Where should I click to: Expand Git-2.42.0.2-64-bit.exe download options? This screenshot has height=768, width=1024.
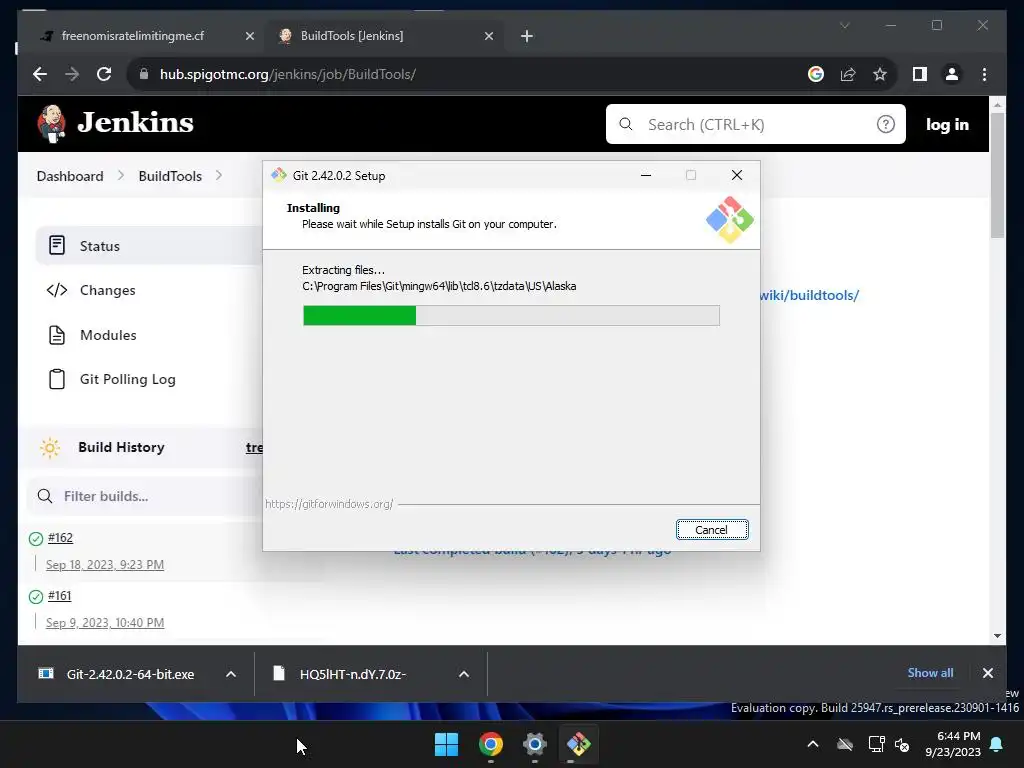(x=231, y=674)
